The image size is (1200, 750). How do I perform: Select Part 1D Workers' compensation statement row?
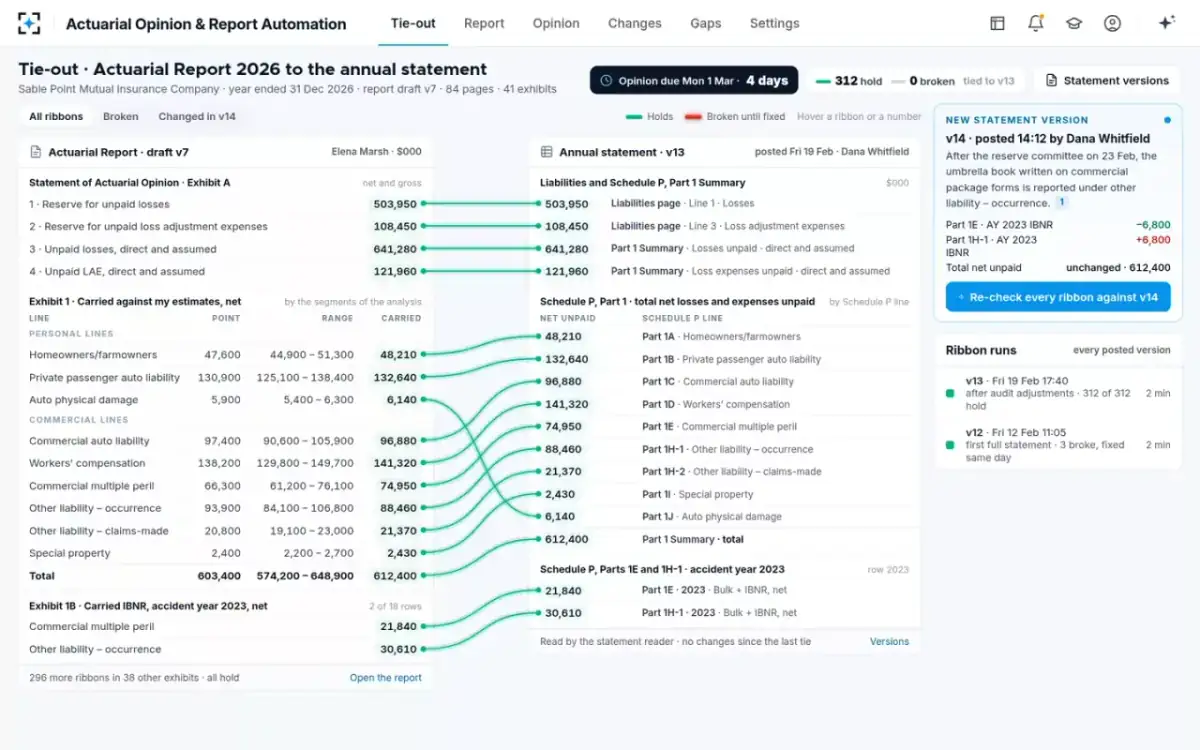pyautogui.click(x=724, y=405)
